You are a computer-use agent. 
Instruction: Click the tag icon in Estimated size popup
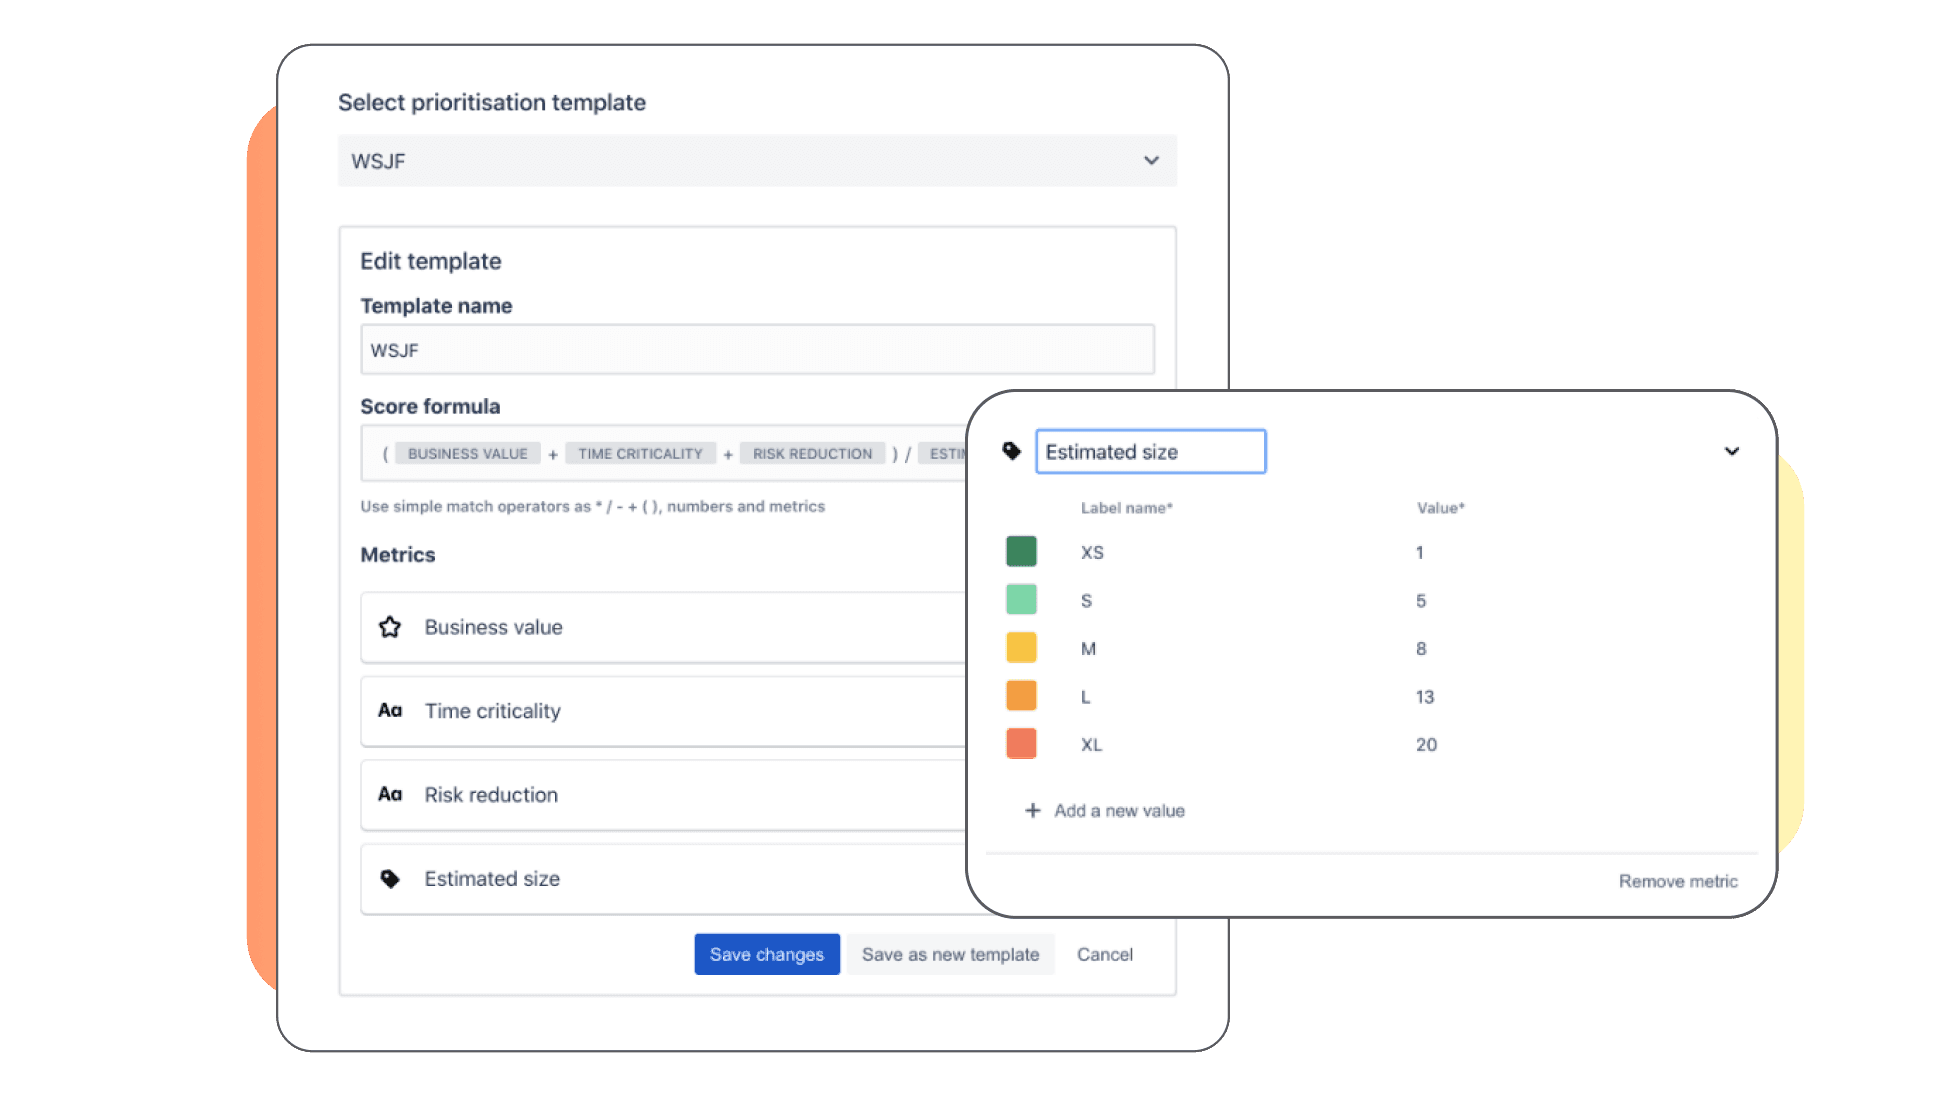point(1011,452)
